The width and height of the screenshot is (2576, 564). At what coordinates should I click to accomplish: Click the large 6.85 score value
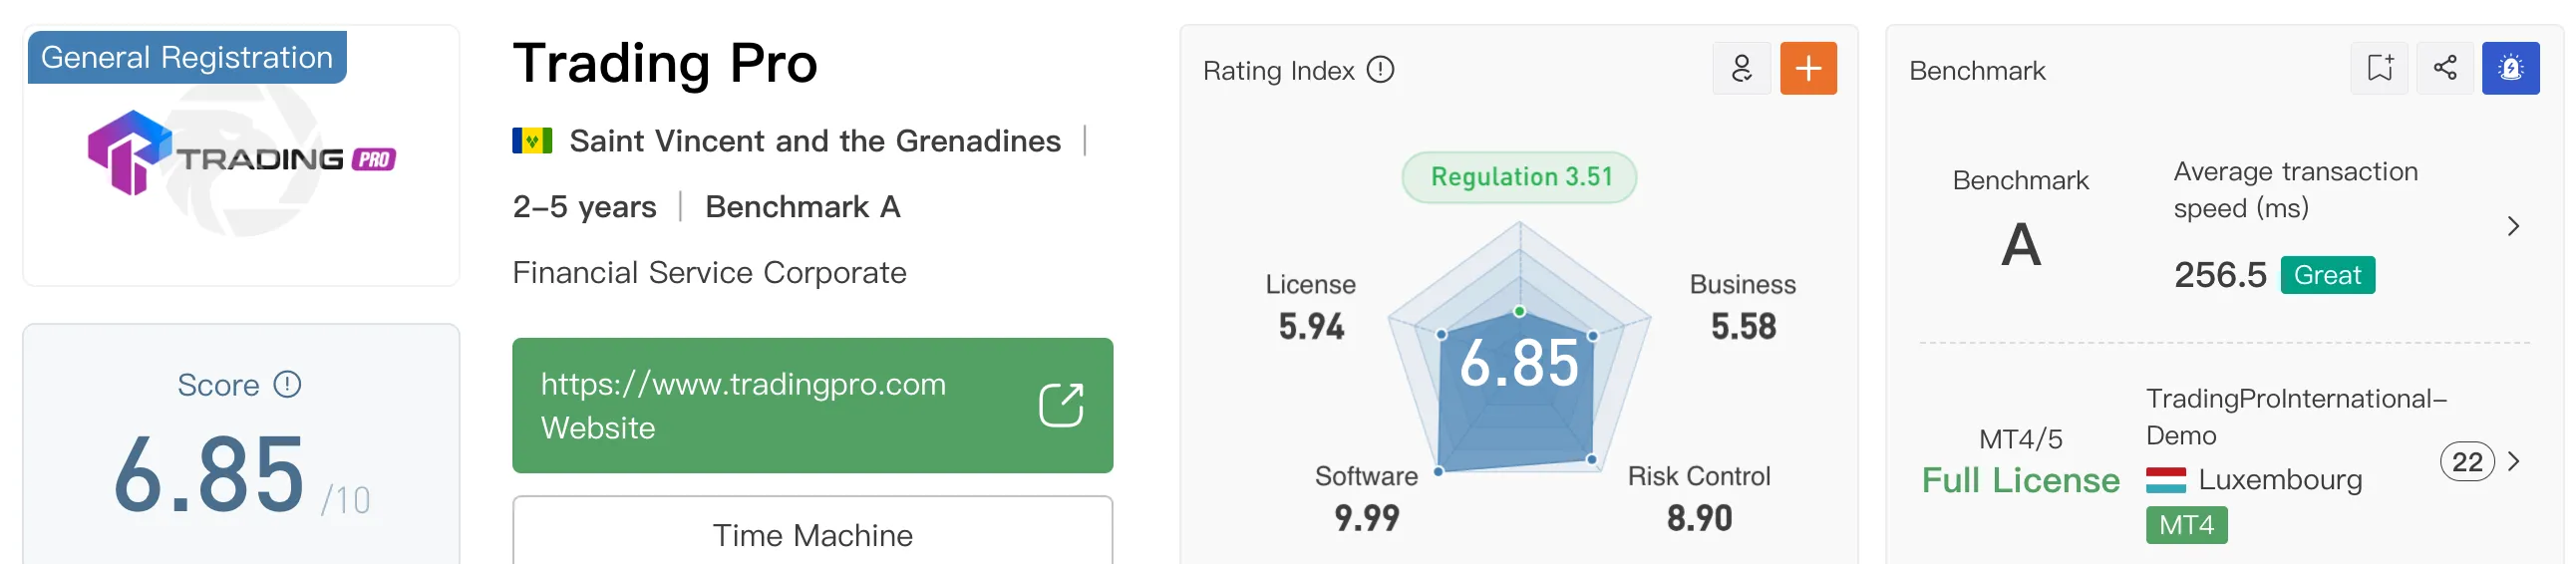coord(209,476)
